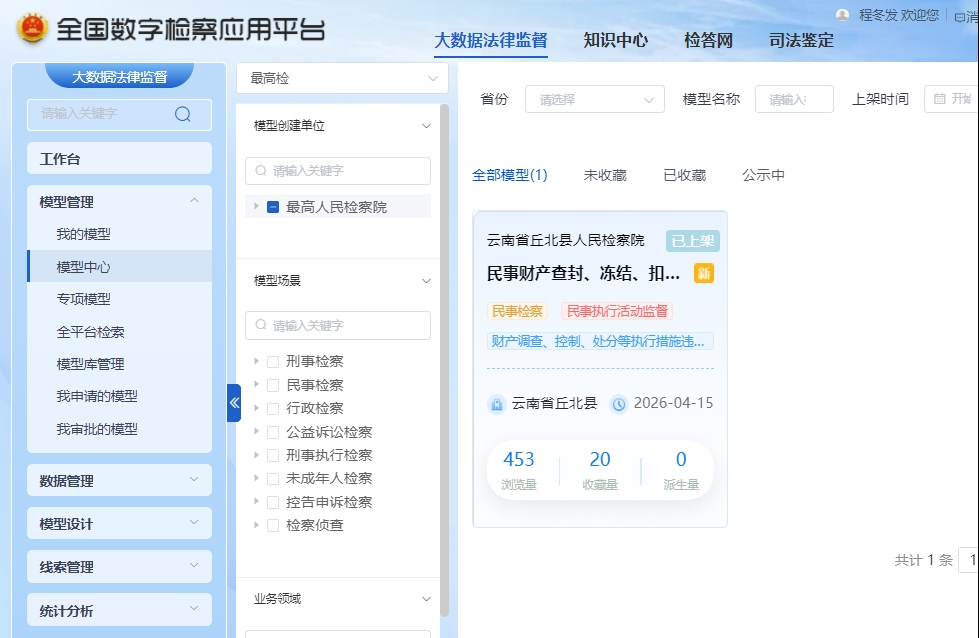Click the 已上架 status badge
Viewport: 979px width, 638px height.
tap(692, 241)
